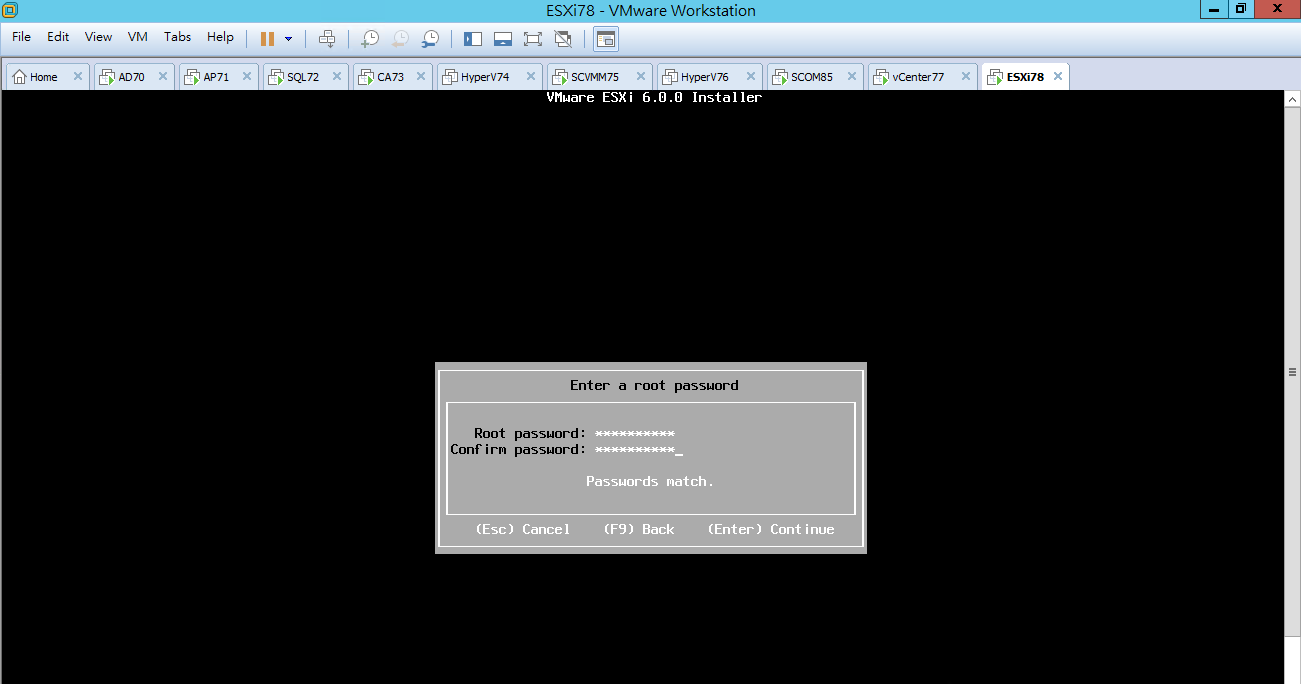Click the Confirm password field
The width and height of the screenshot is (1301, 684).
(638, 450)
